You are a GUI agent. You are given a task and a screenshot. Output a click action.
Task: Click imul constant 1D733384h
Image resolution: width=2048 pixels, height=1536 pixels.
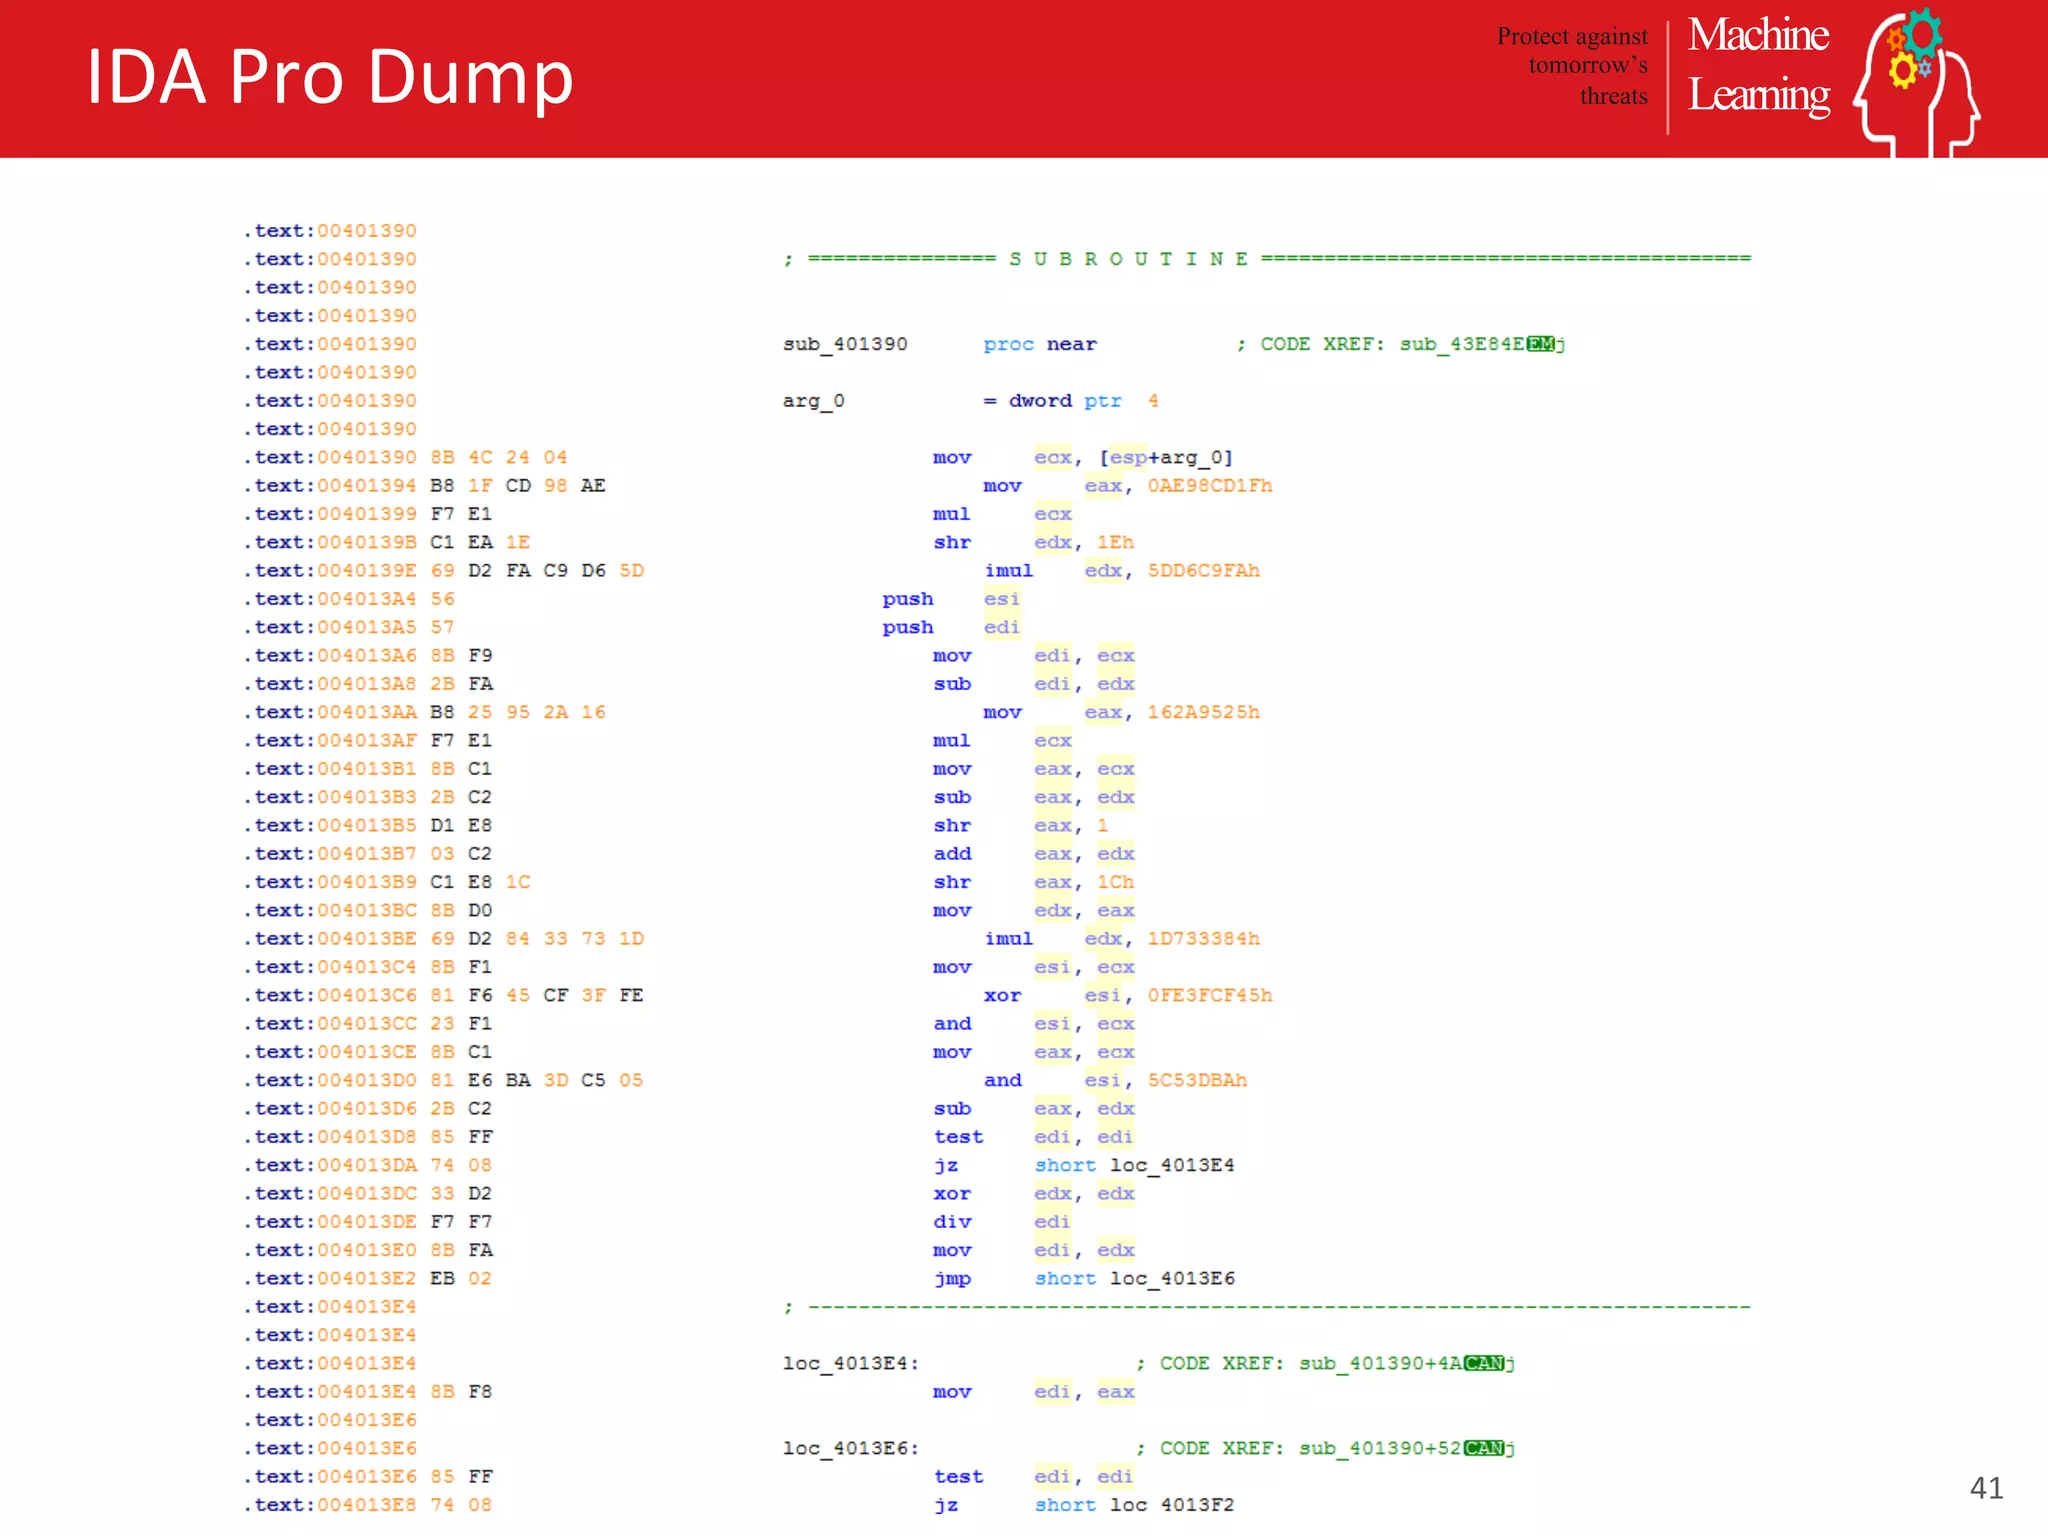1203,939
